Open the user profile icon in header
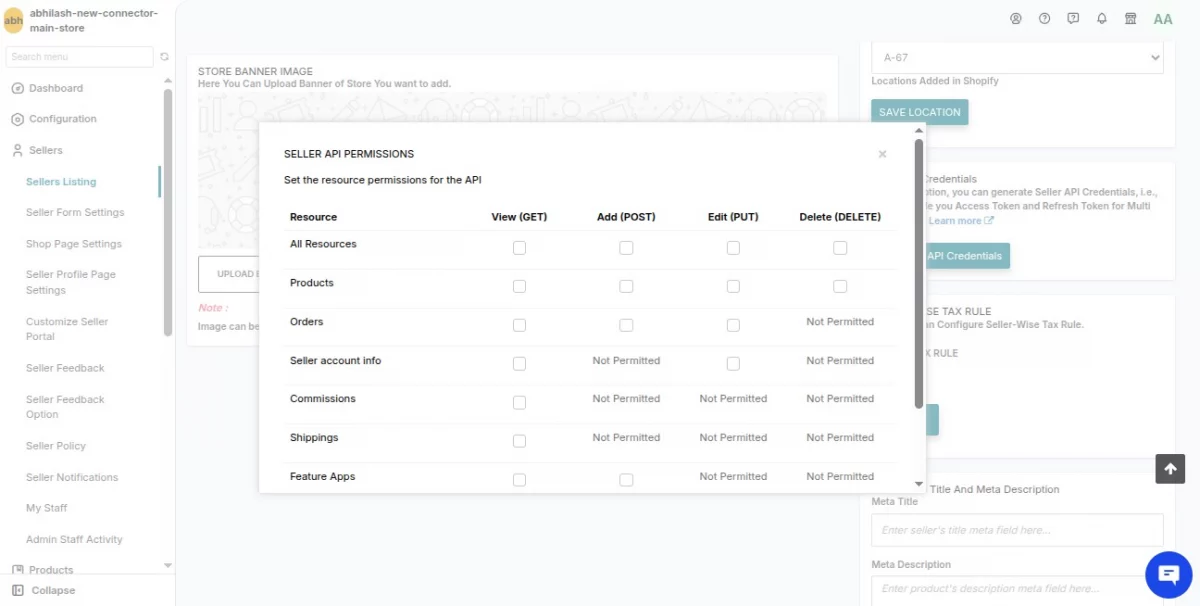This screenshot has width=1200, height=606. pyautogui.click(x=1016, y=19)
